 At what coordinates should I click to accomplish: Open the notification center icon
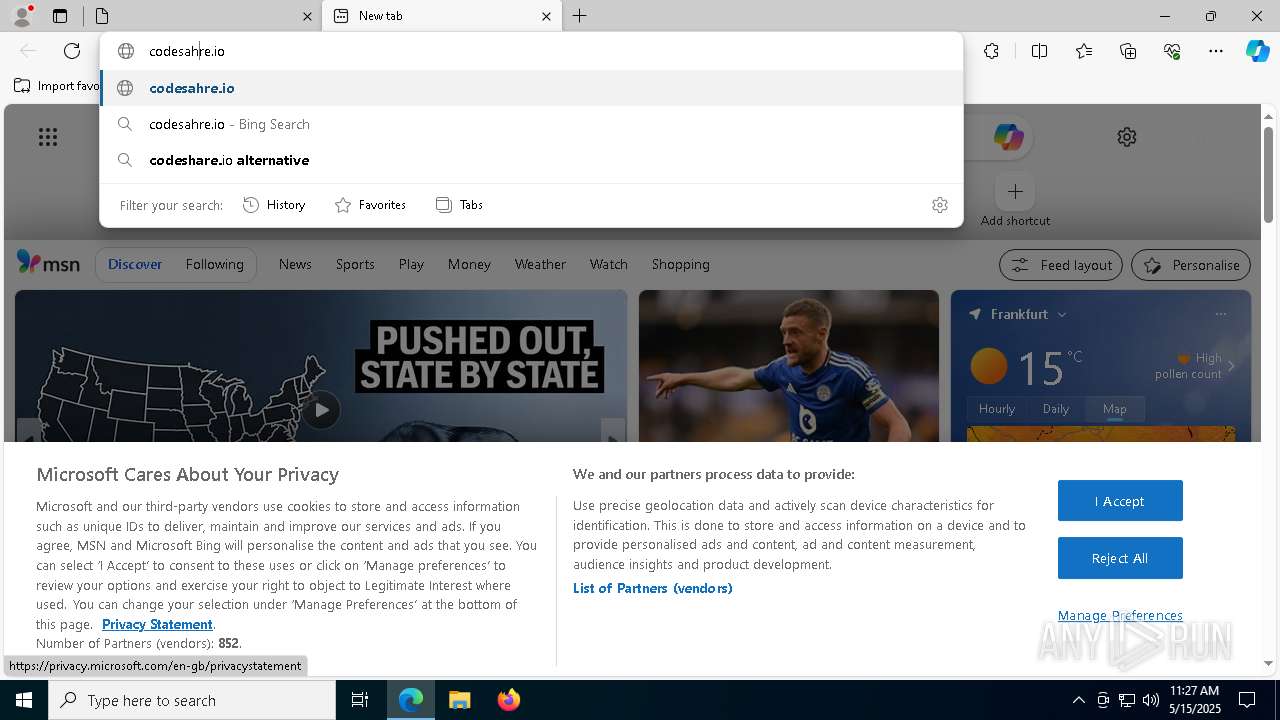pos(1247,700)
